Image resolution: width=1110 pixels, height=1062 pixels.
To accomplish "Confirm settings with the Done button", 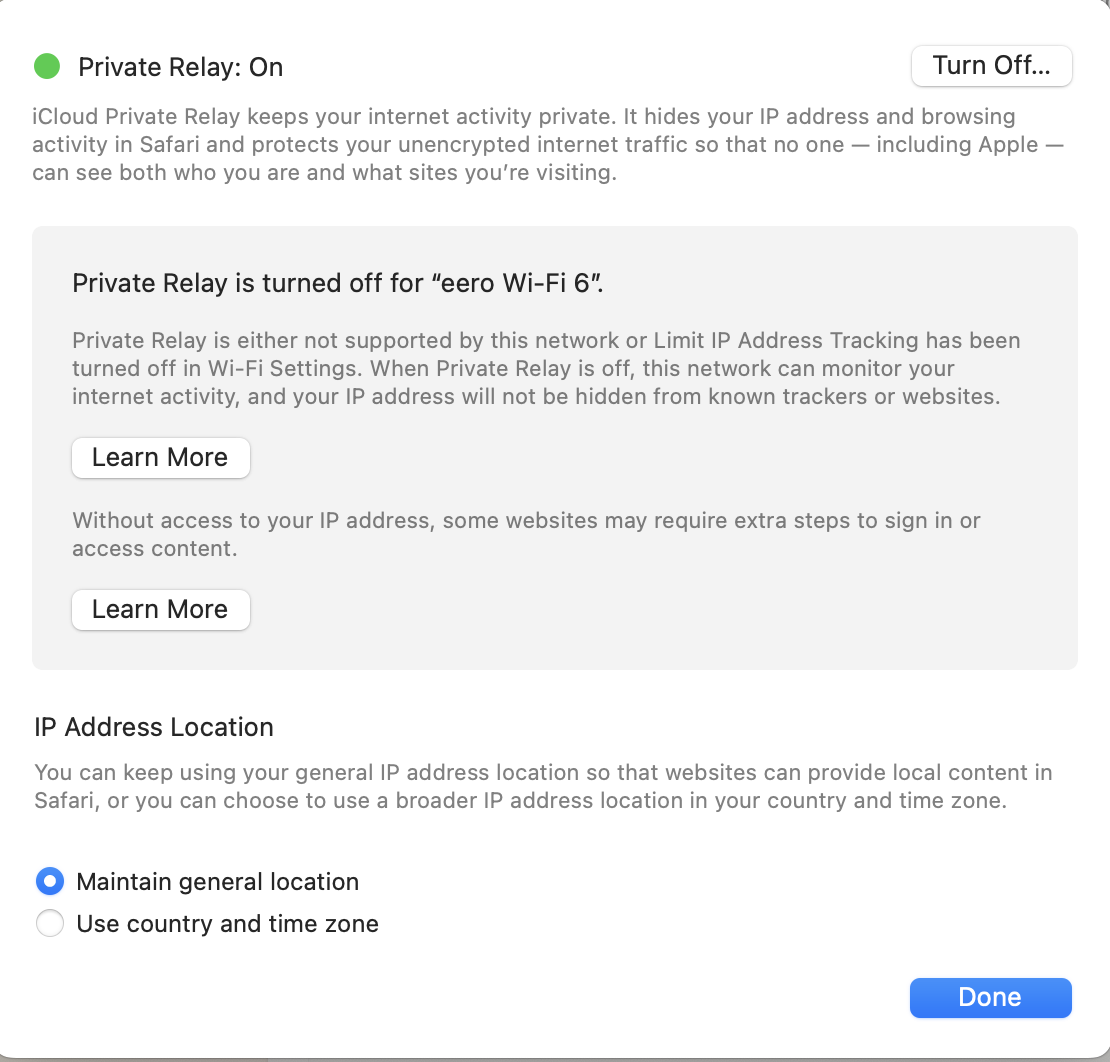I will [x=990, y=998].
